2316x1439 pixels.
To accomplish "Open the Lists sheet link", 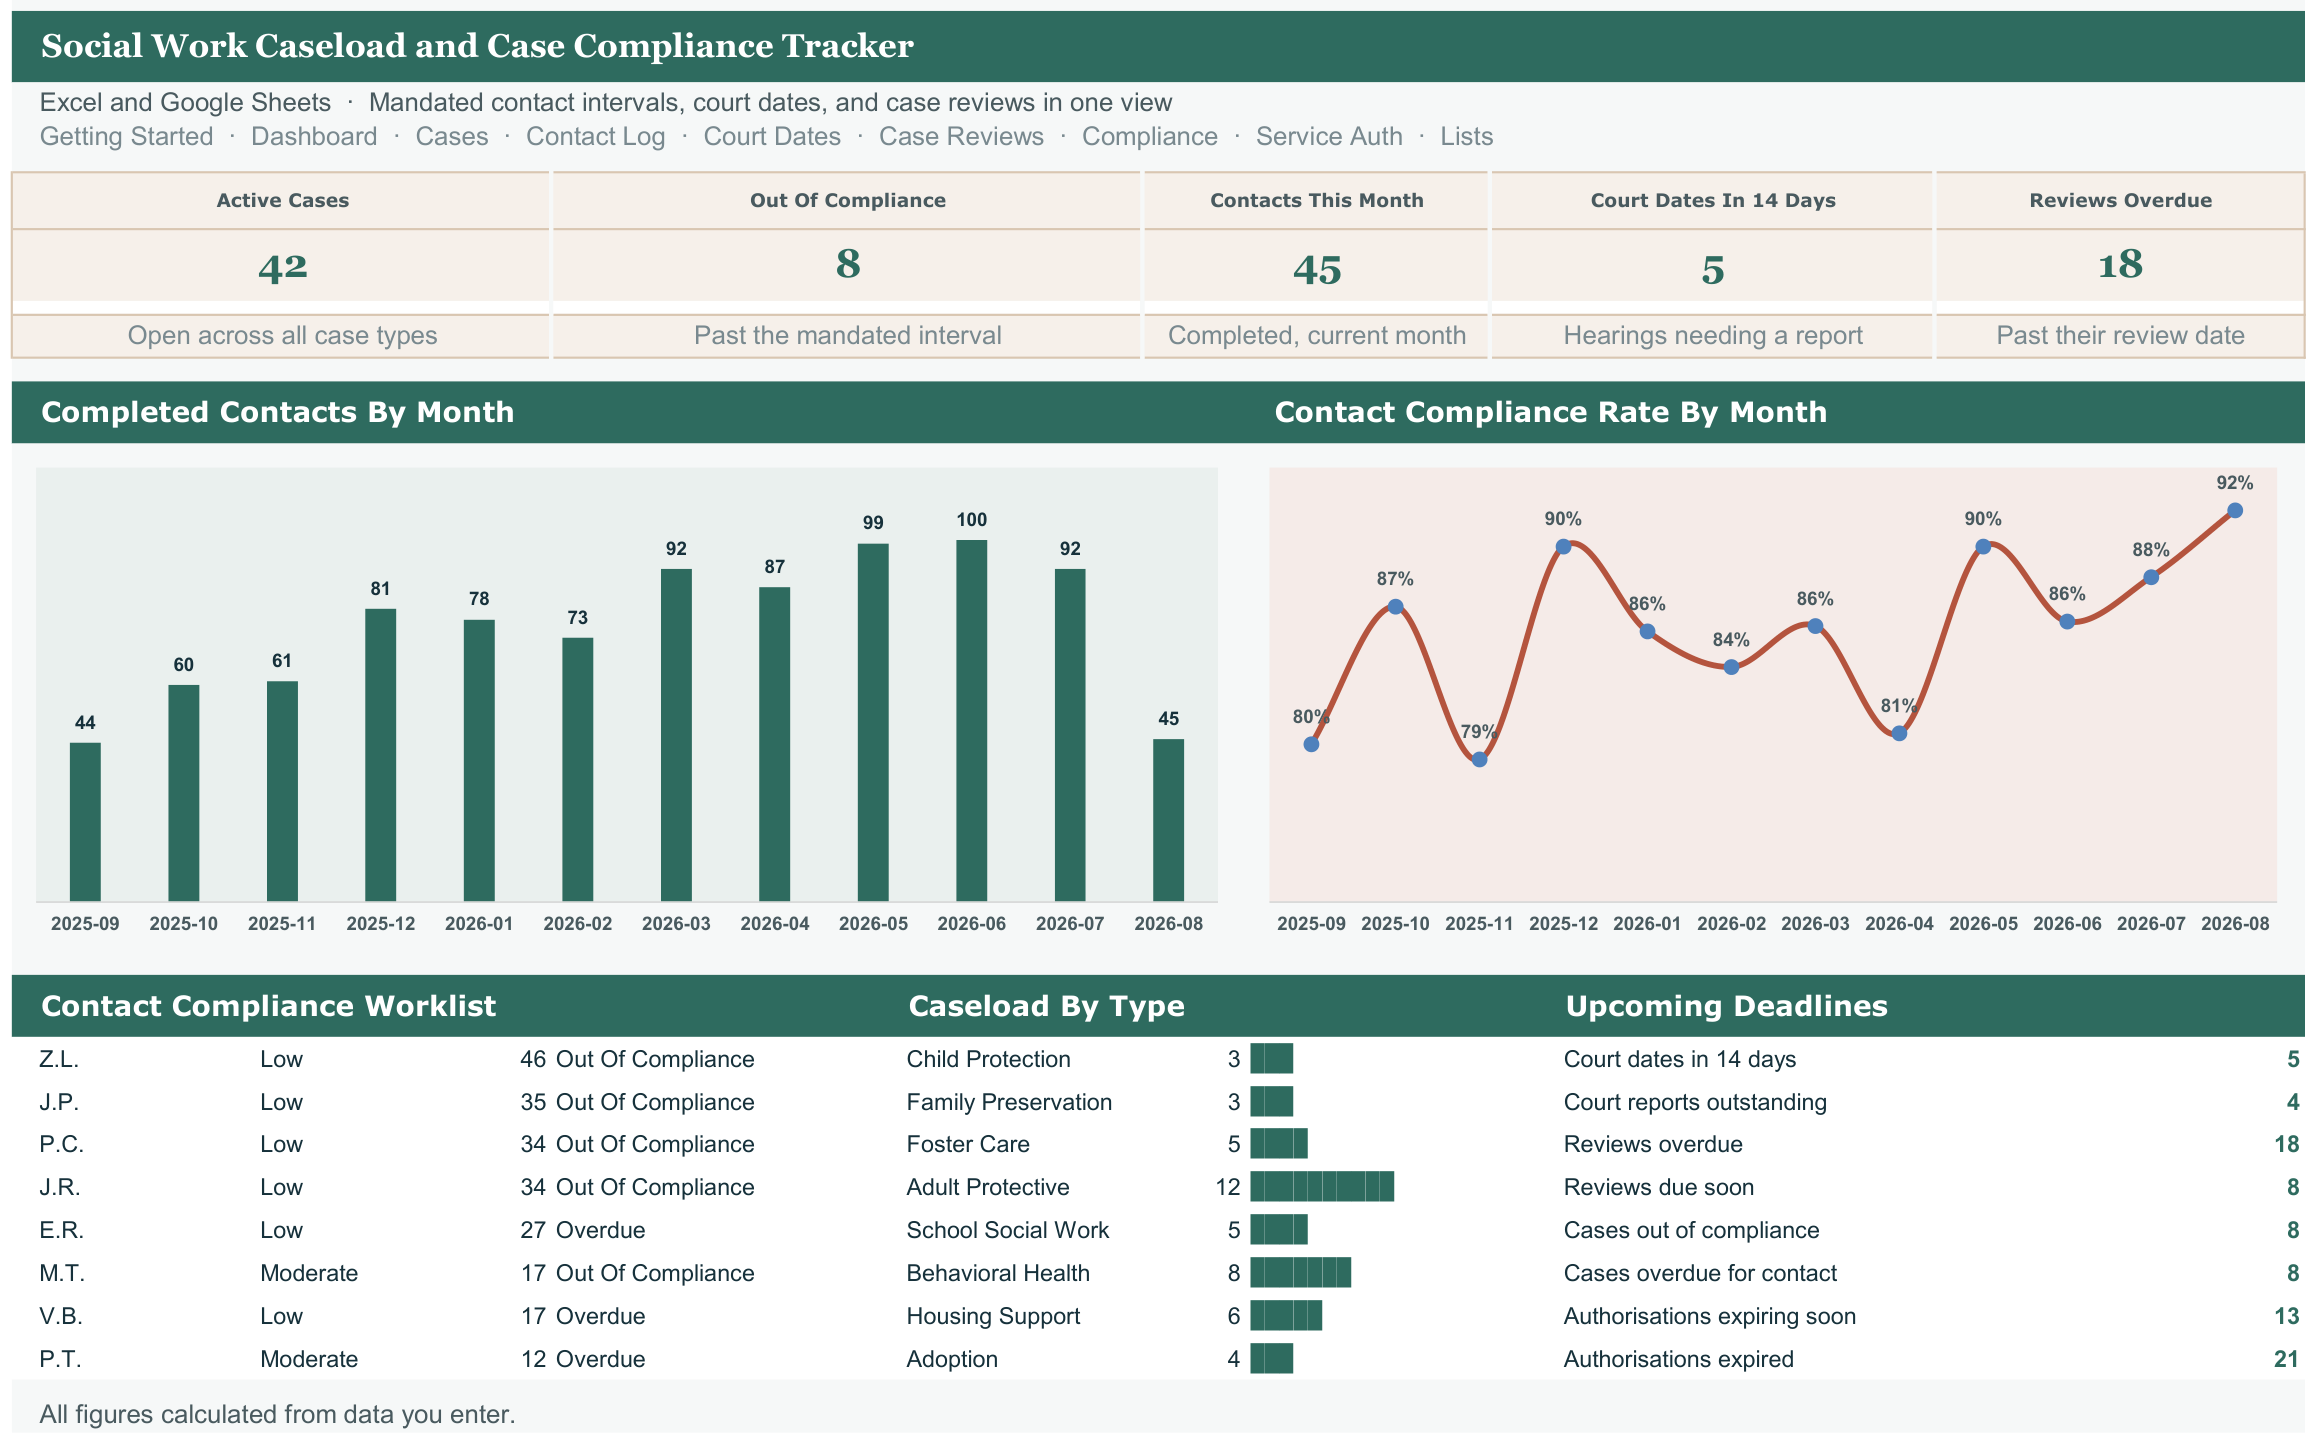I will click(1467, 136).
